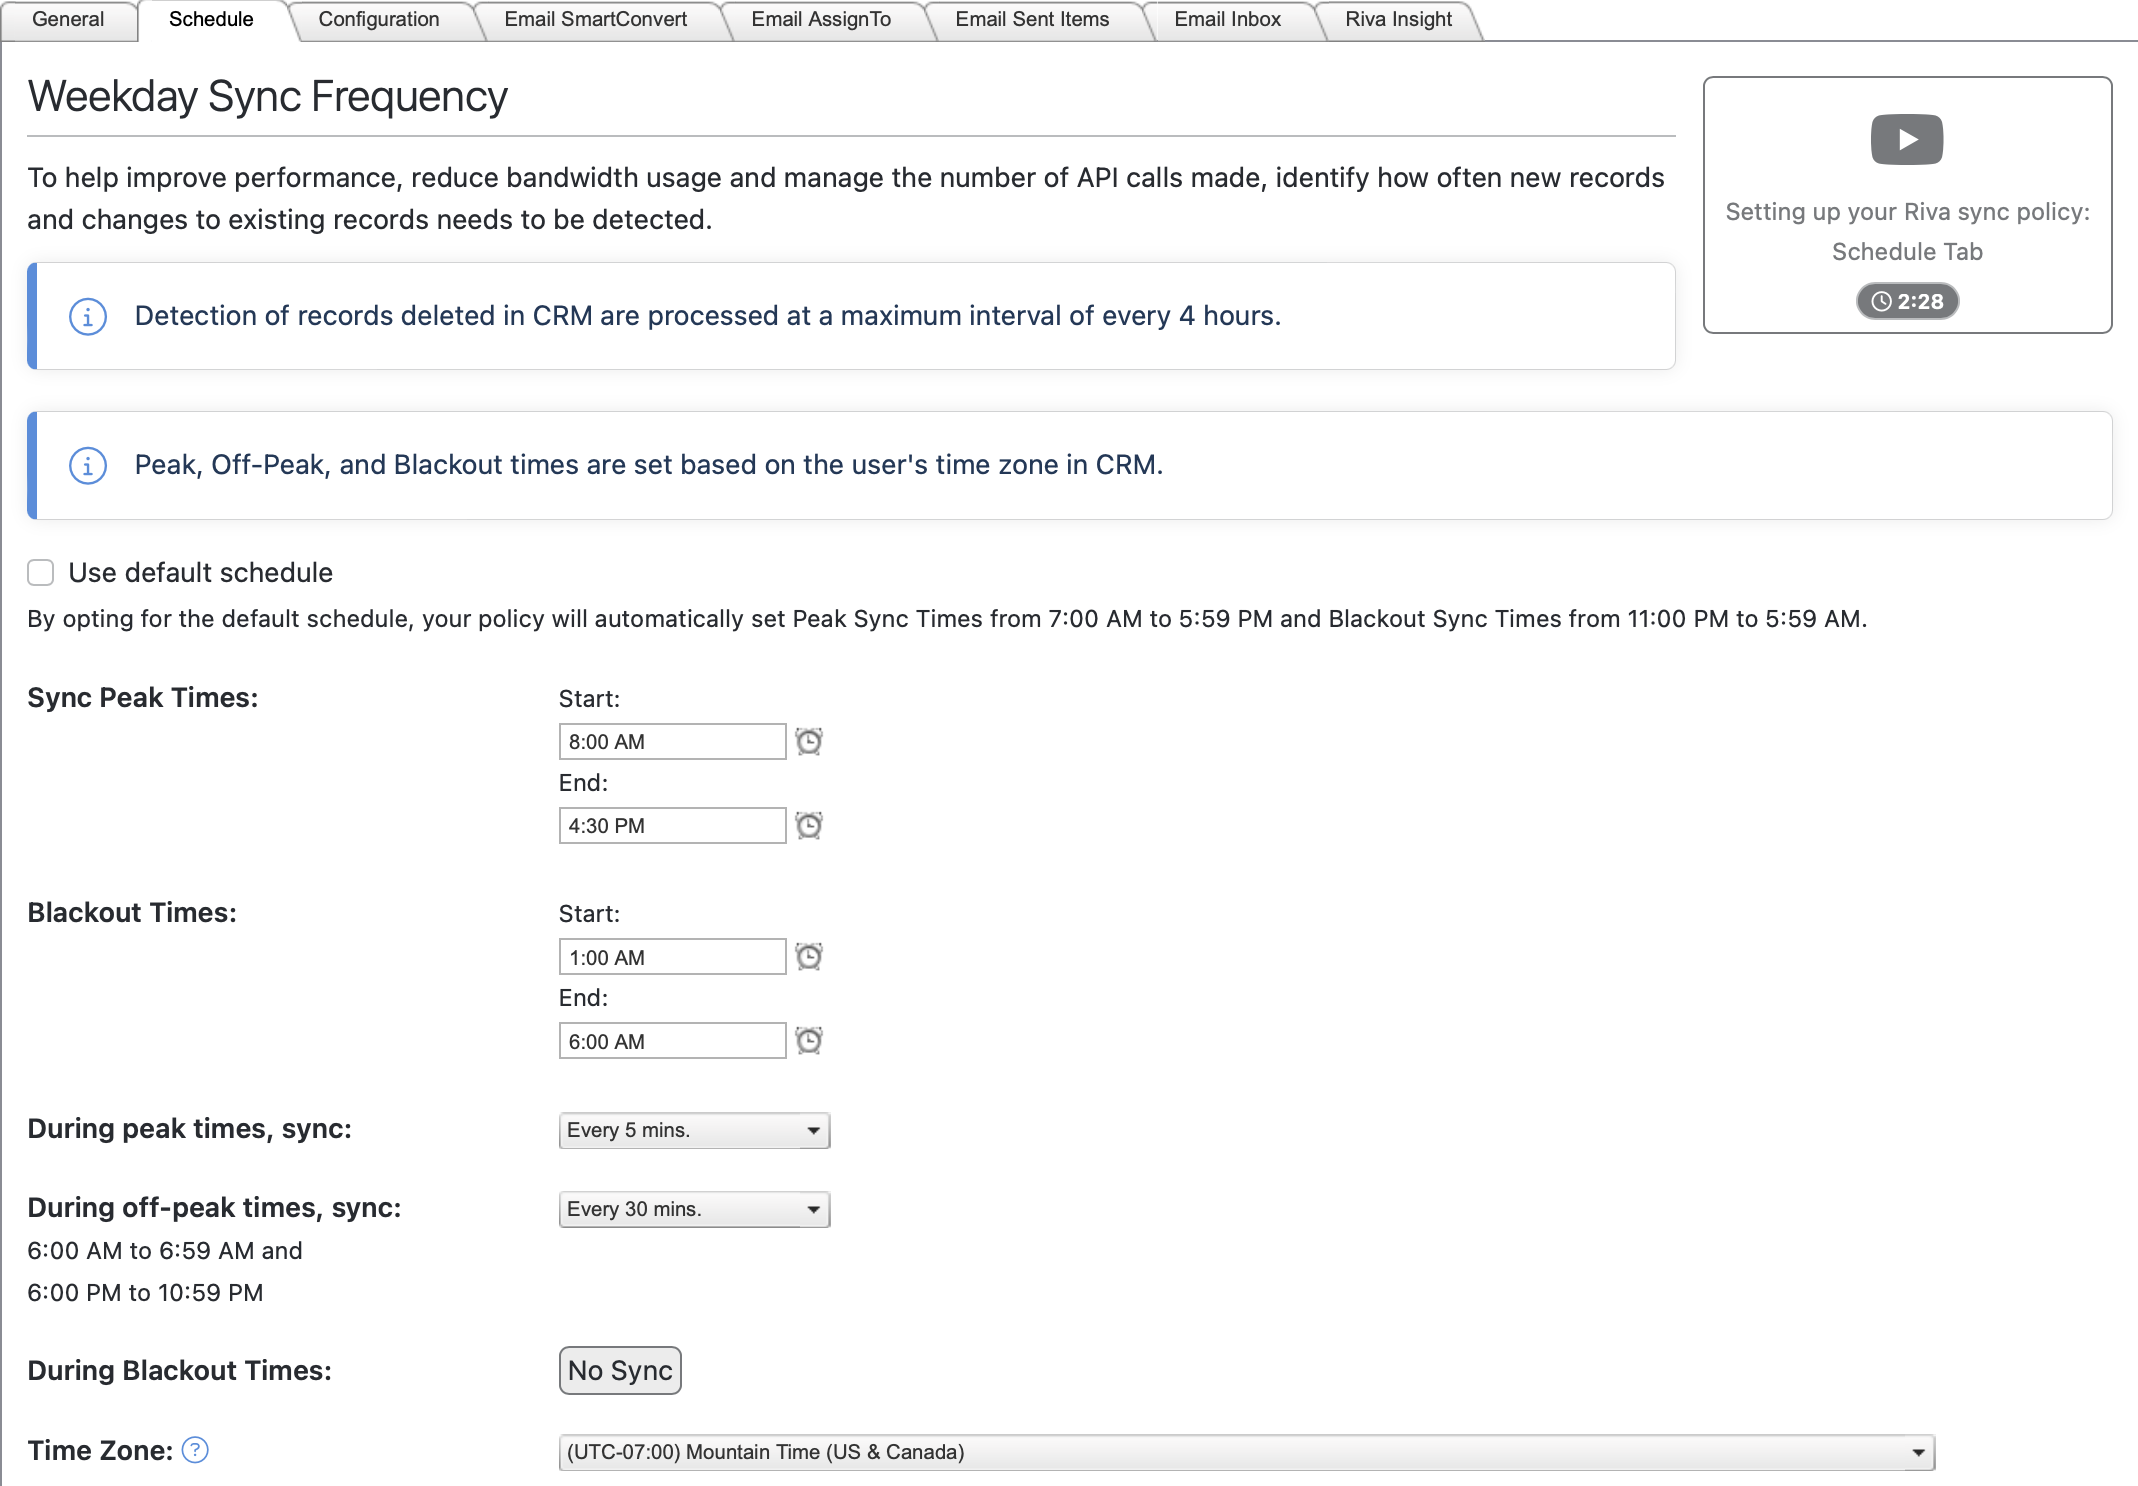Switch to the Configuration tab
This screenshot has height=1486, width=2138.
click(379, 19)
